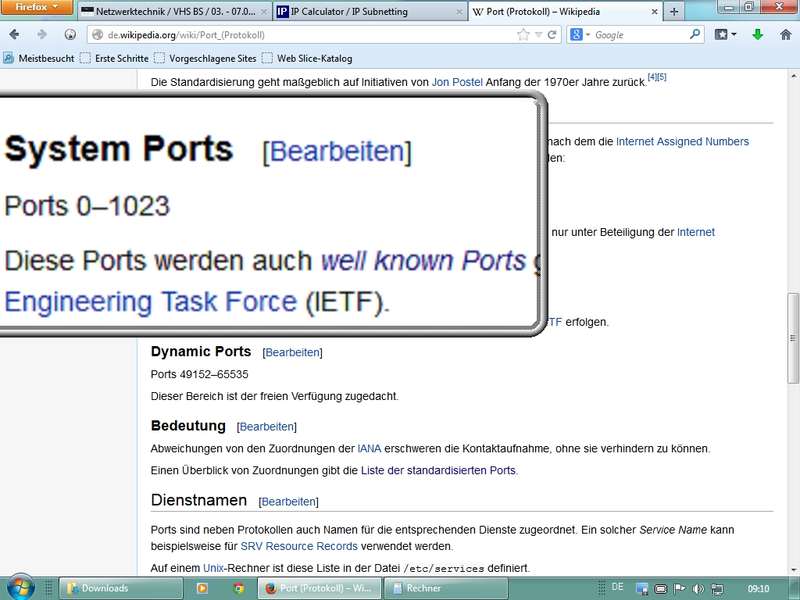Follow the IANA link
Screen dimensions: 800x600
[x=369, y=448]
